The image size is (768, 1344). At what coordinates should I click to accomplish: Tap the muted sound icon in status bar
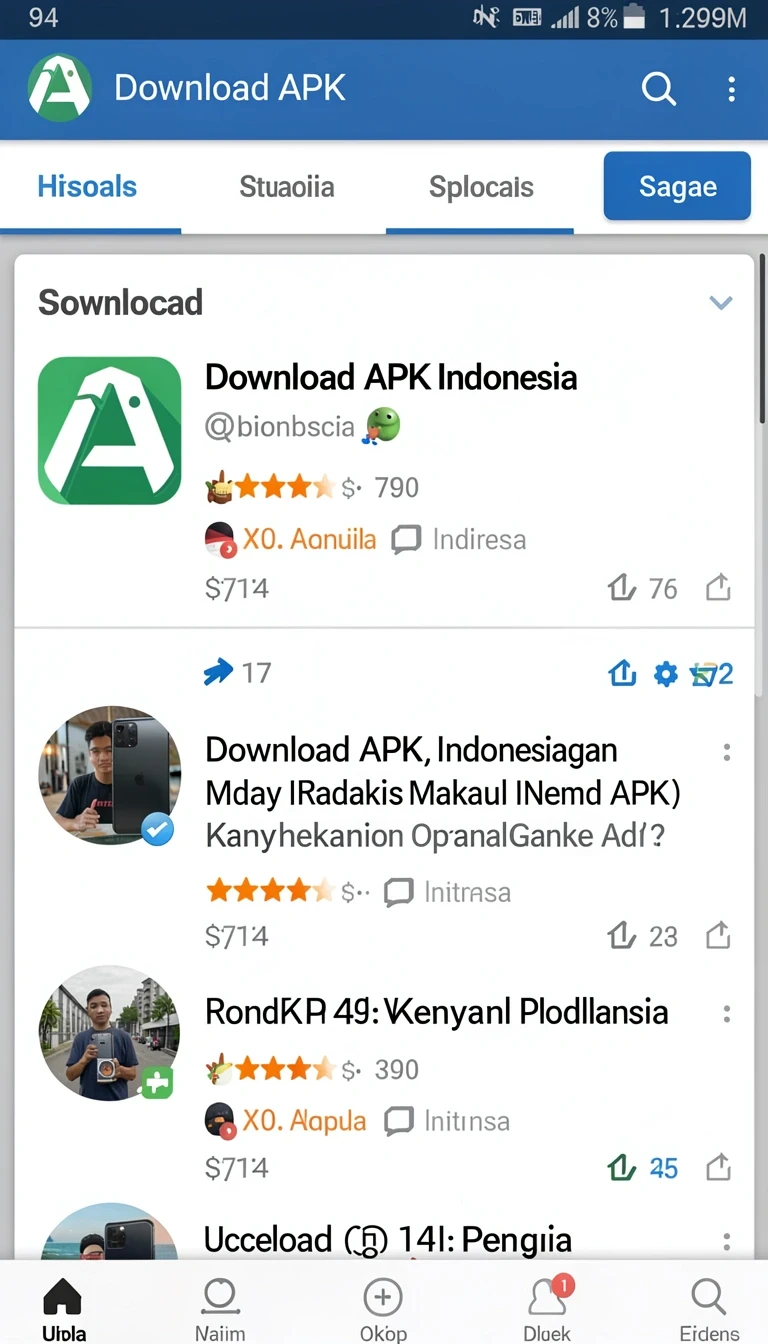tap(486, 17)
